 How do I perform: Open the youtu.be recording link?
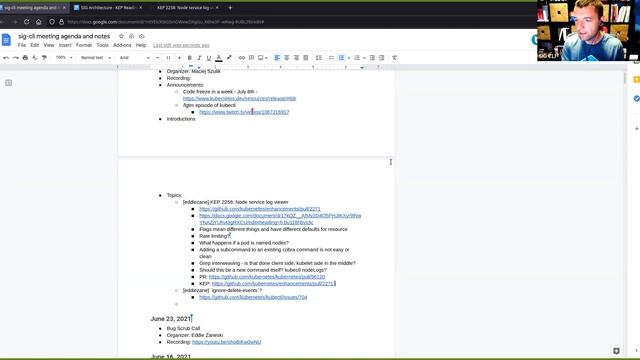(227, 342)
